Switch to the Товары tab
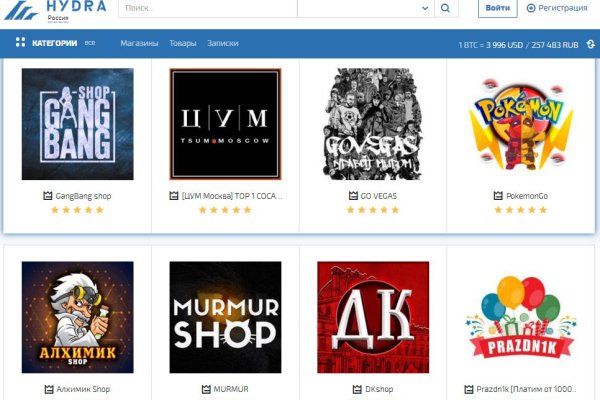The height and width of the screenshot is (400, 600). 183,43
